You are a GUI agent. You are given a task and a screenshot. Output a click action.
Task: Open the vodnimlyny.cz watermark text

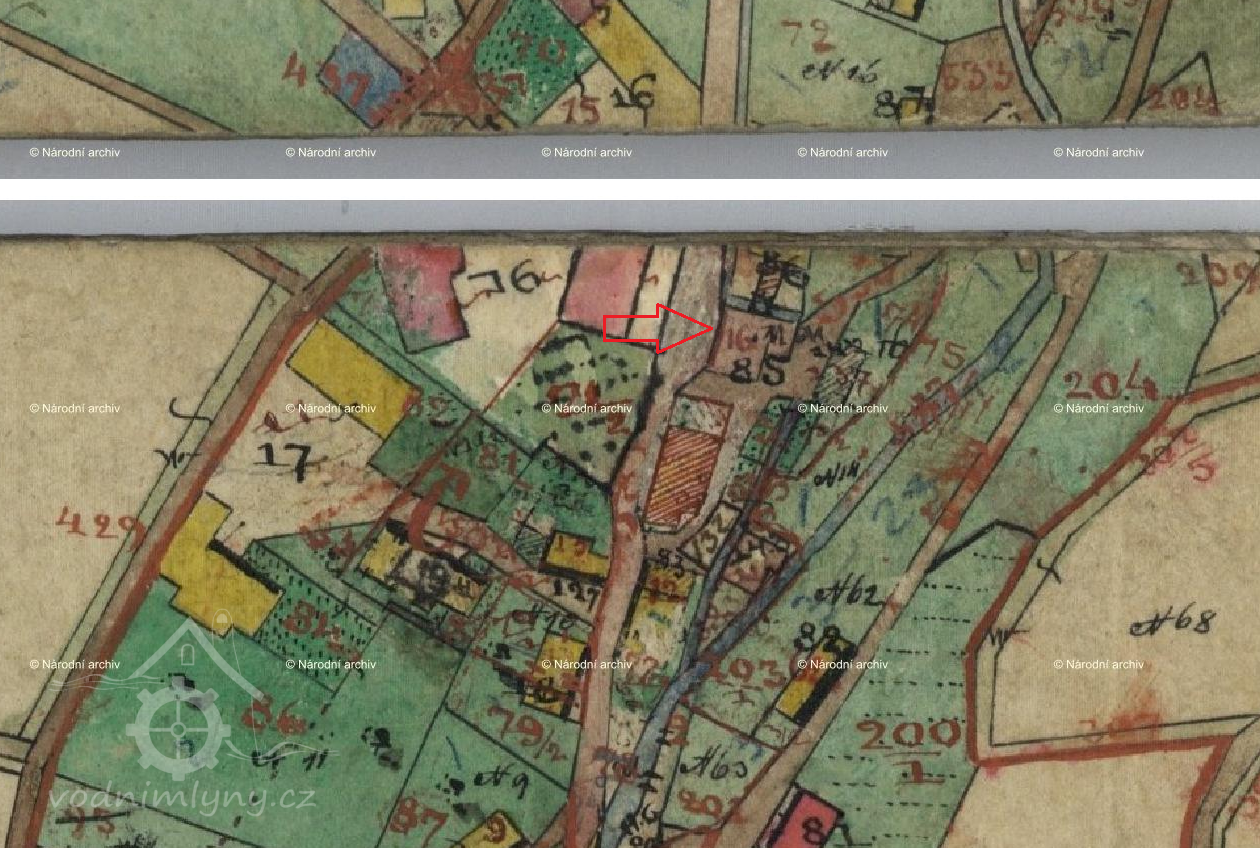pyautogui.click(x=182, y=797)
